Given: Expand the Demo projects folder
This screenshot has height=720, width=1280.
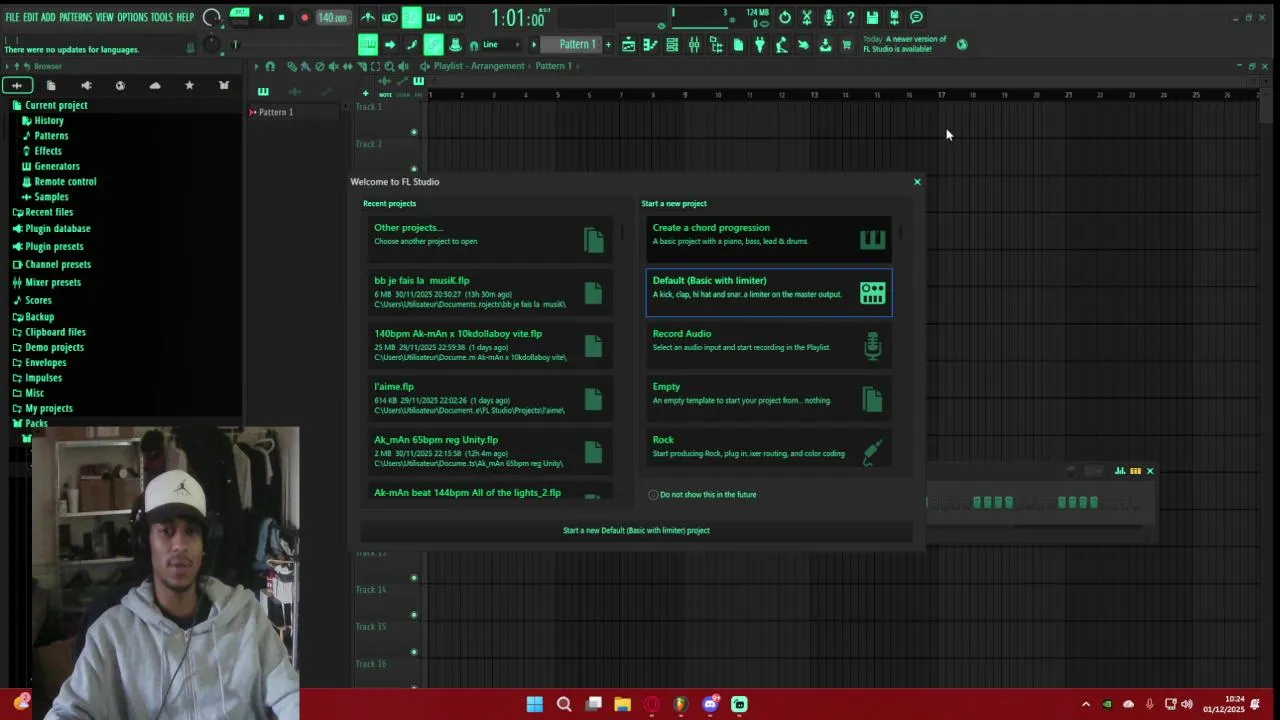Looking at the screenshot, I should pos(54,347).
